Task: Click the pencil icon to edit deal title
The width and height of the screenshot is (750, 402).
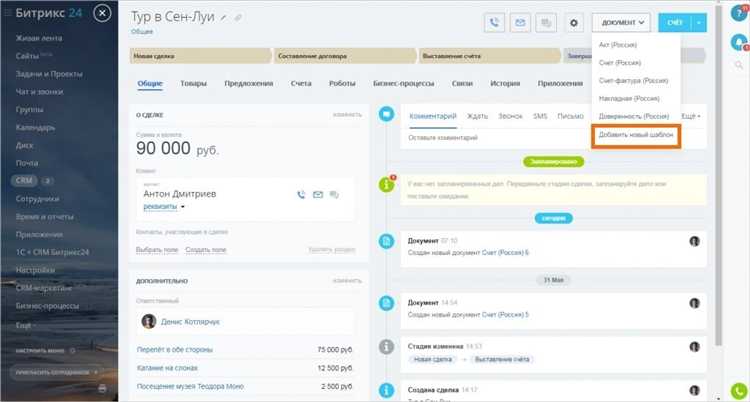Action: (238, 18)
